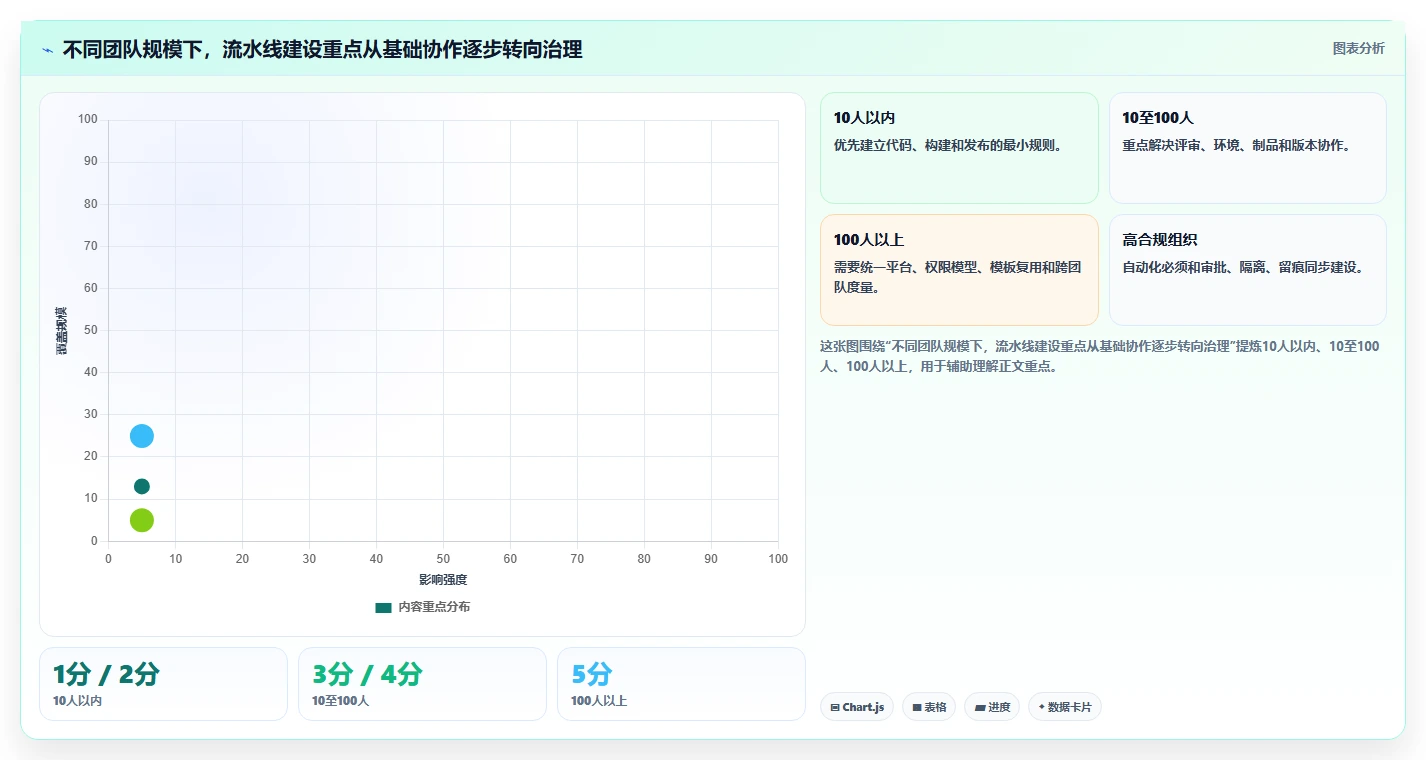The image size is (1426, 760).
Task: Open the 10至100人 info card
Action: [x=1247, y=148]
